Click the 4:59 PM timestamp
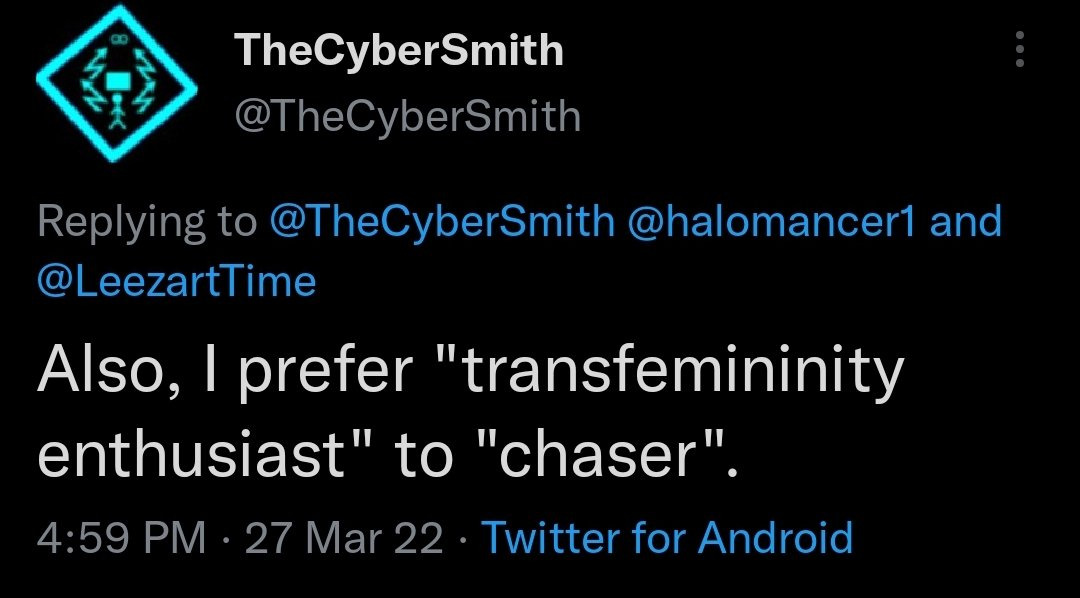 pyautogui.click(x=122, y=538)
